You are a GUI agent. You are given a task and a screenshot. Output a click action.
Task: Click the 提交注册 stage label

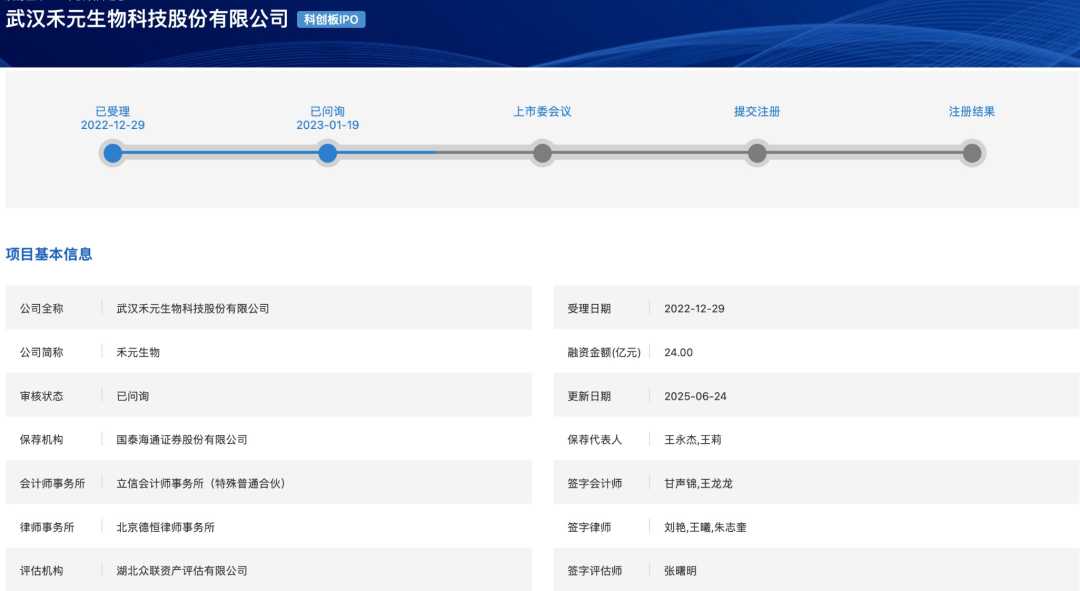tap(757, 112)
